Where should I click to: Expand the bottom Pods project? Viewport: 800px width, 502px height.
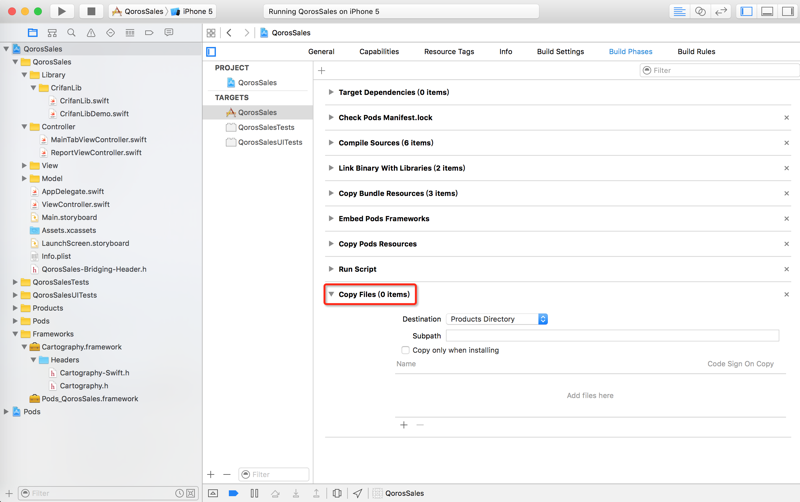point(6,412)
